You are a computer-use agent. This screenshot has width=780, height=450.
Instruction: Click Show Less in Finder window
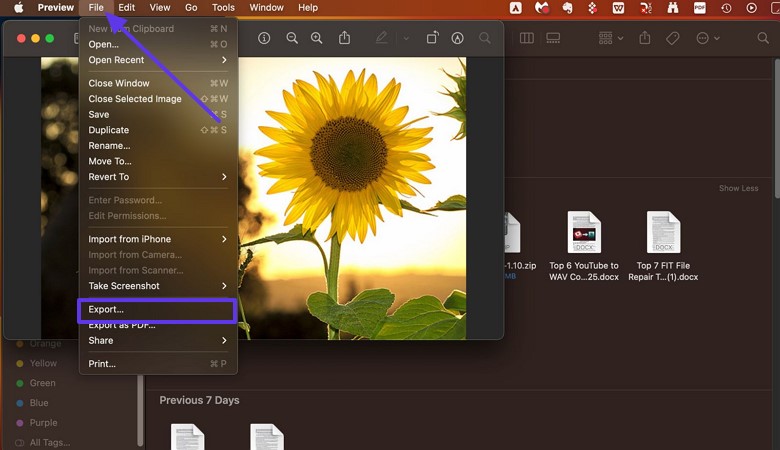(738, 188)
